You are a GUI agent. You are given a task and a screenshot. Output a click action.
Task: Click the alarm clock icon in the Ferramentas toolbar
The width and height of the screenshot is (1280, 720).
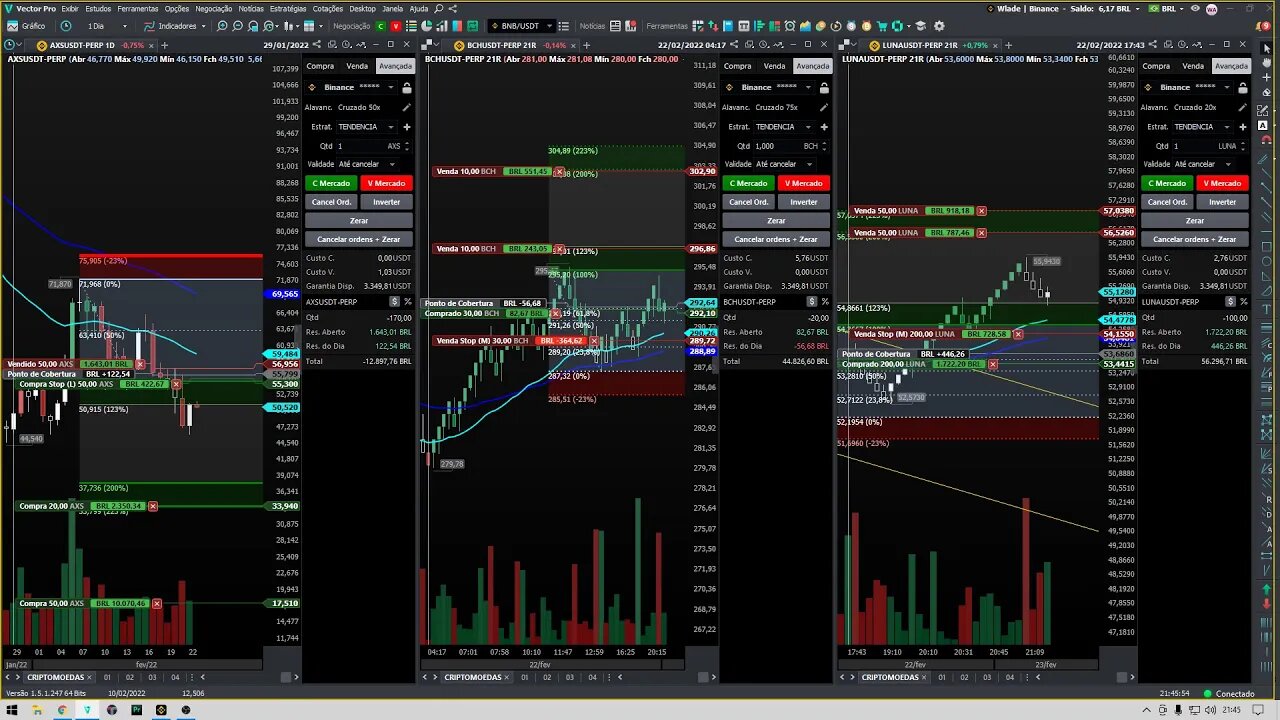point(789,26)
